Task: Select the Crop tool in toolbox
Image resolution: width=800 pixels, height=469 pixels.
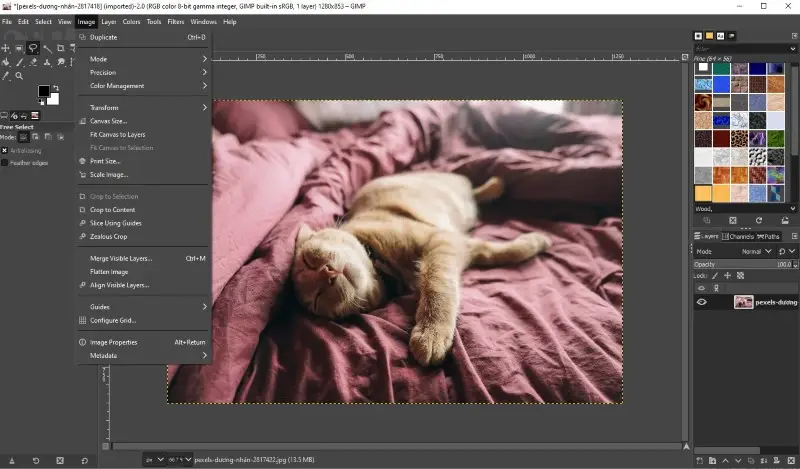Action: (60, 47)
